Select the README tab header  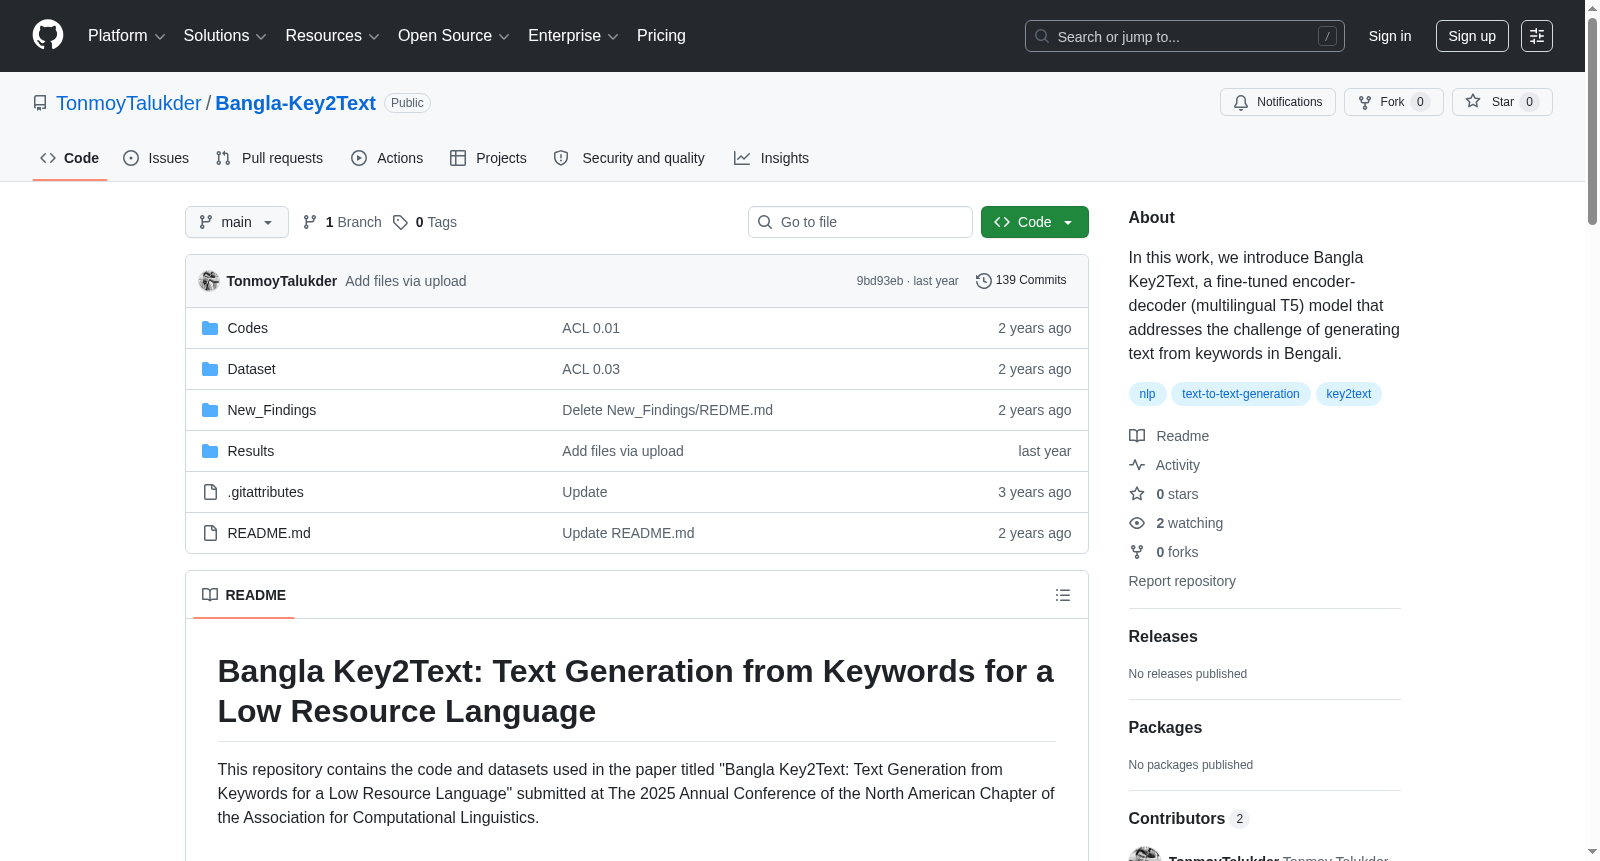point(244,595)
